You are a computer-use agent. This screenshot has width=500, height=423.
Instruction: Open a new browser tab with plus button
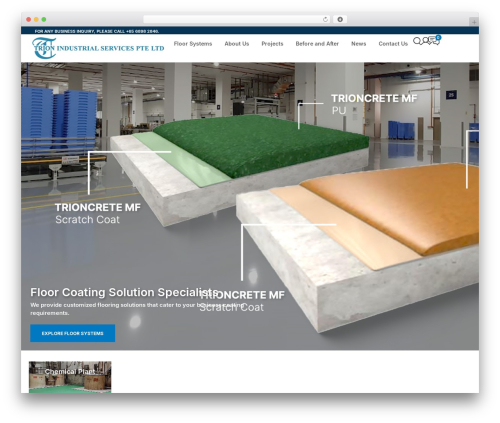[x=474, y=22]
